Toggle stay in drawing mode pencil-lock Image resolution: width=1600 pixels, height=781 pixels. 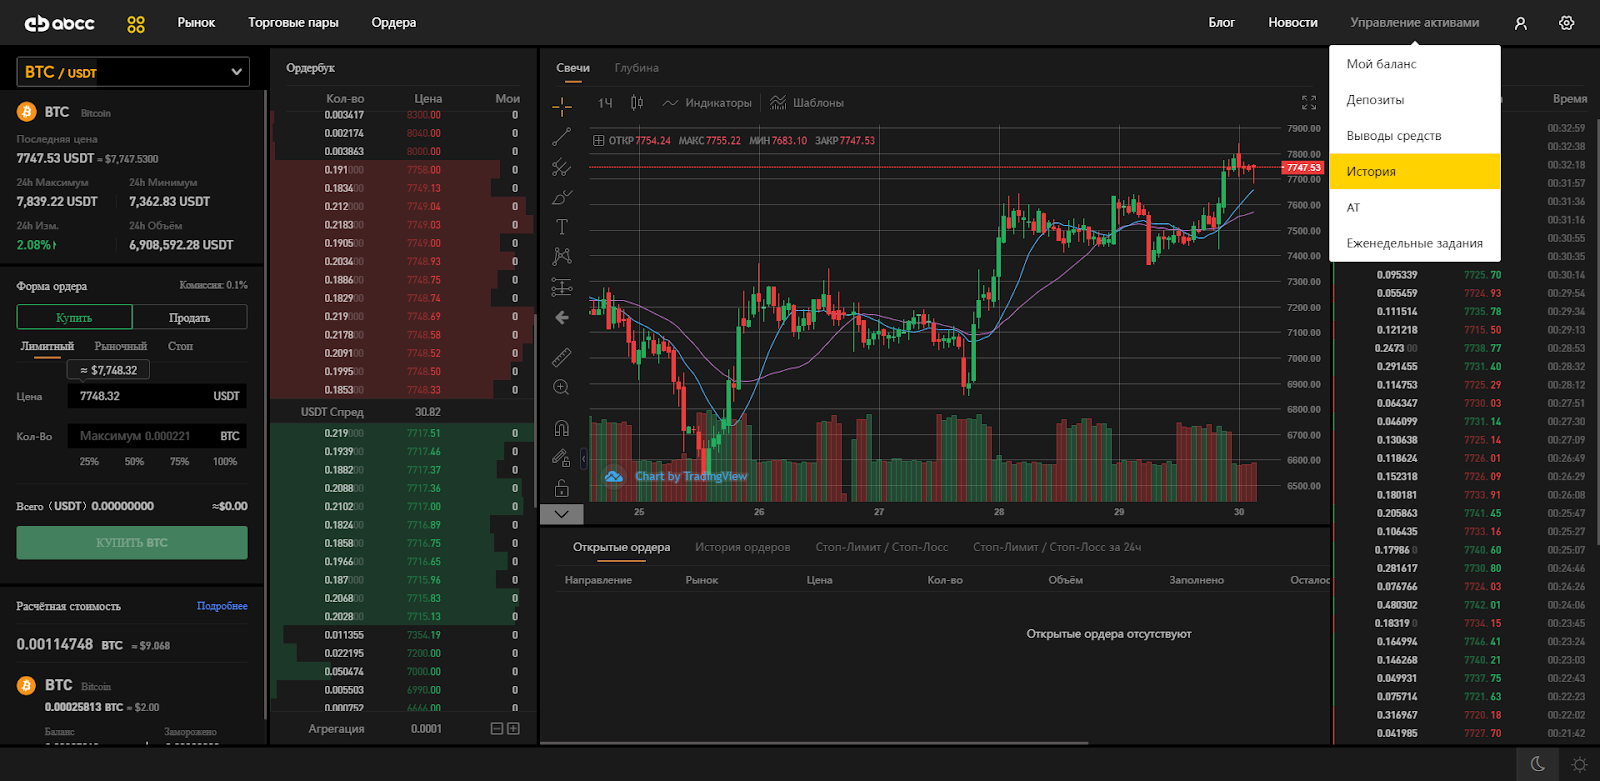click(562, 458)
